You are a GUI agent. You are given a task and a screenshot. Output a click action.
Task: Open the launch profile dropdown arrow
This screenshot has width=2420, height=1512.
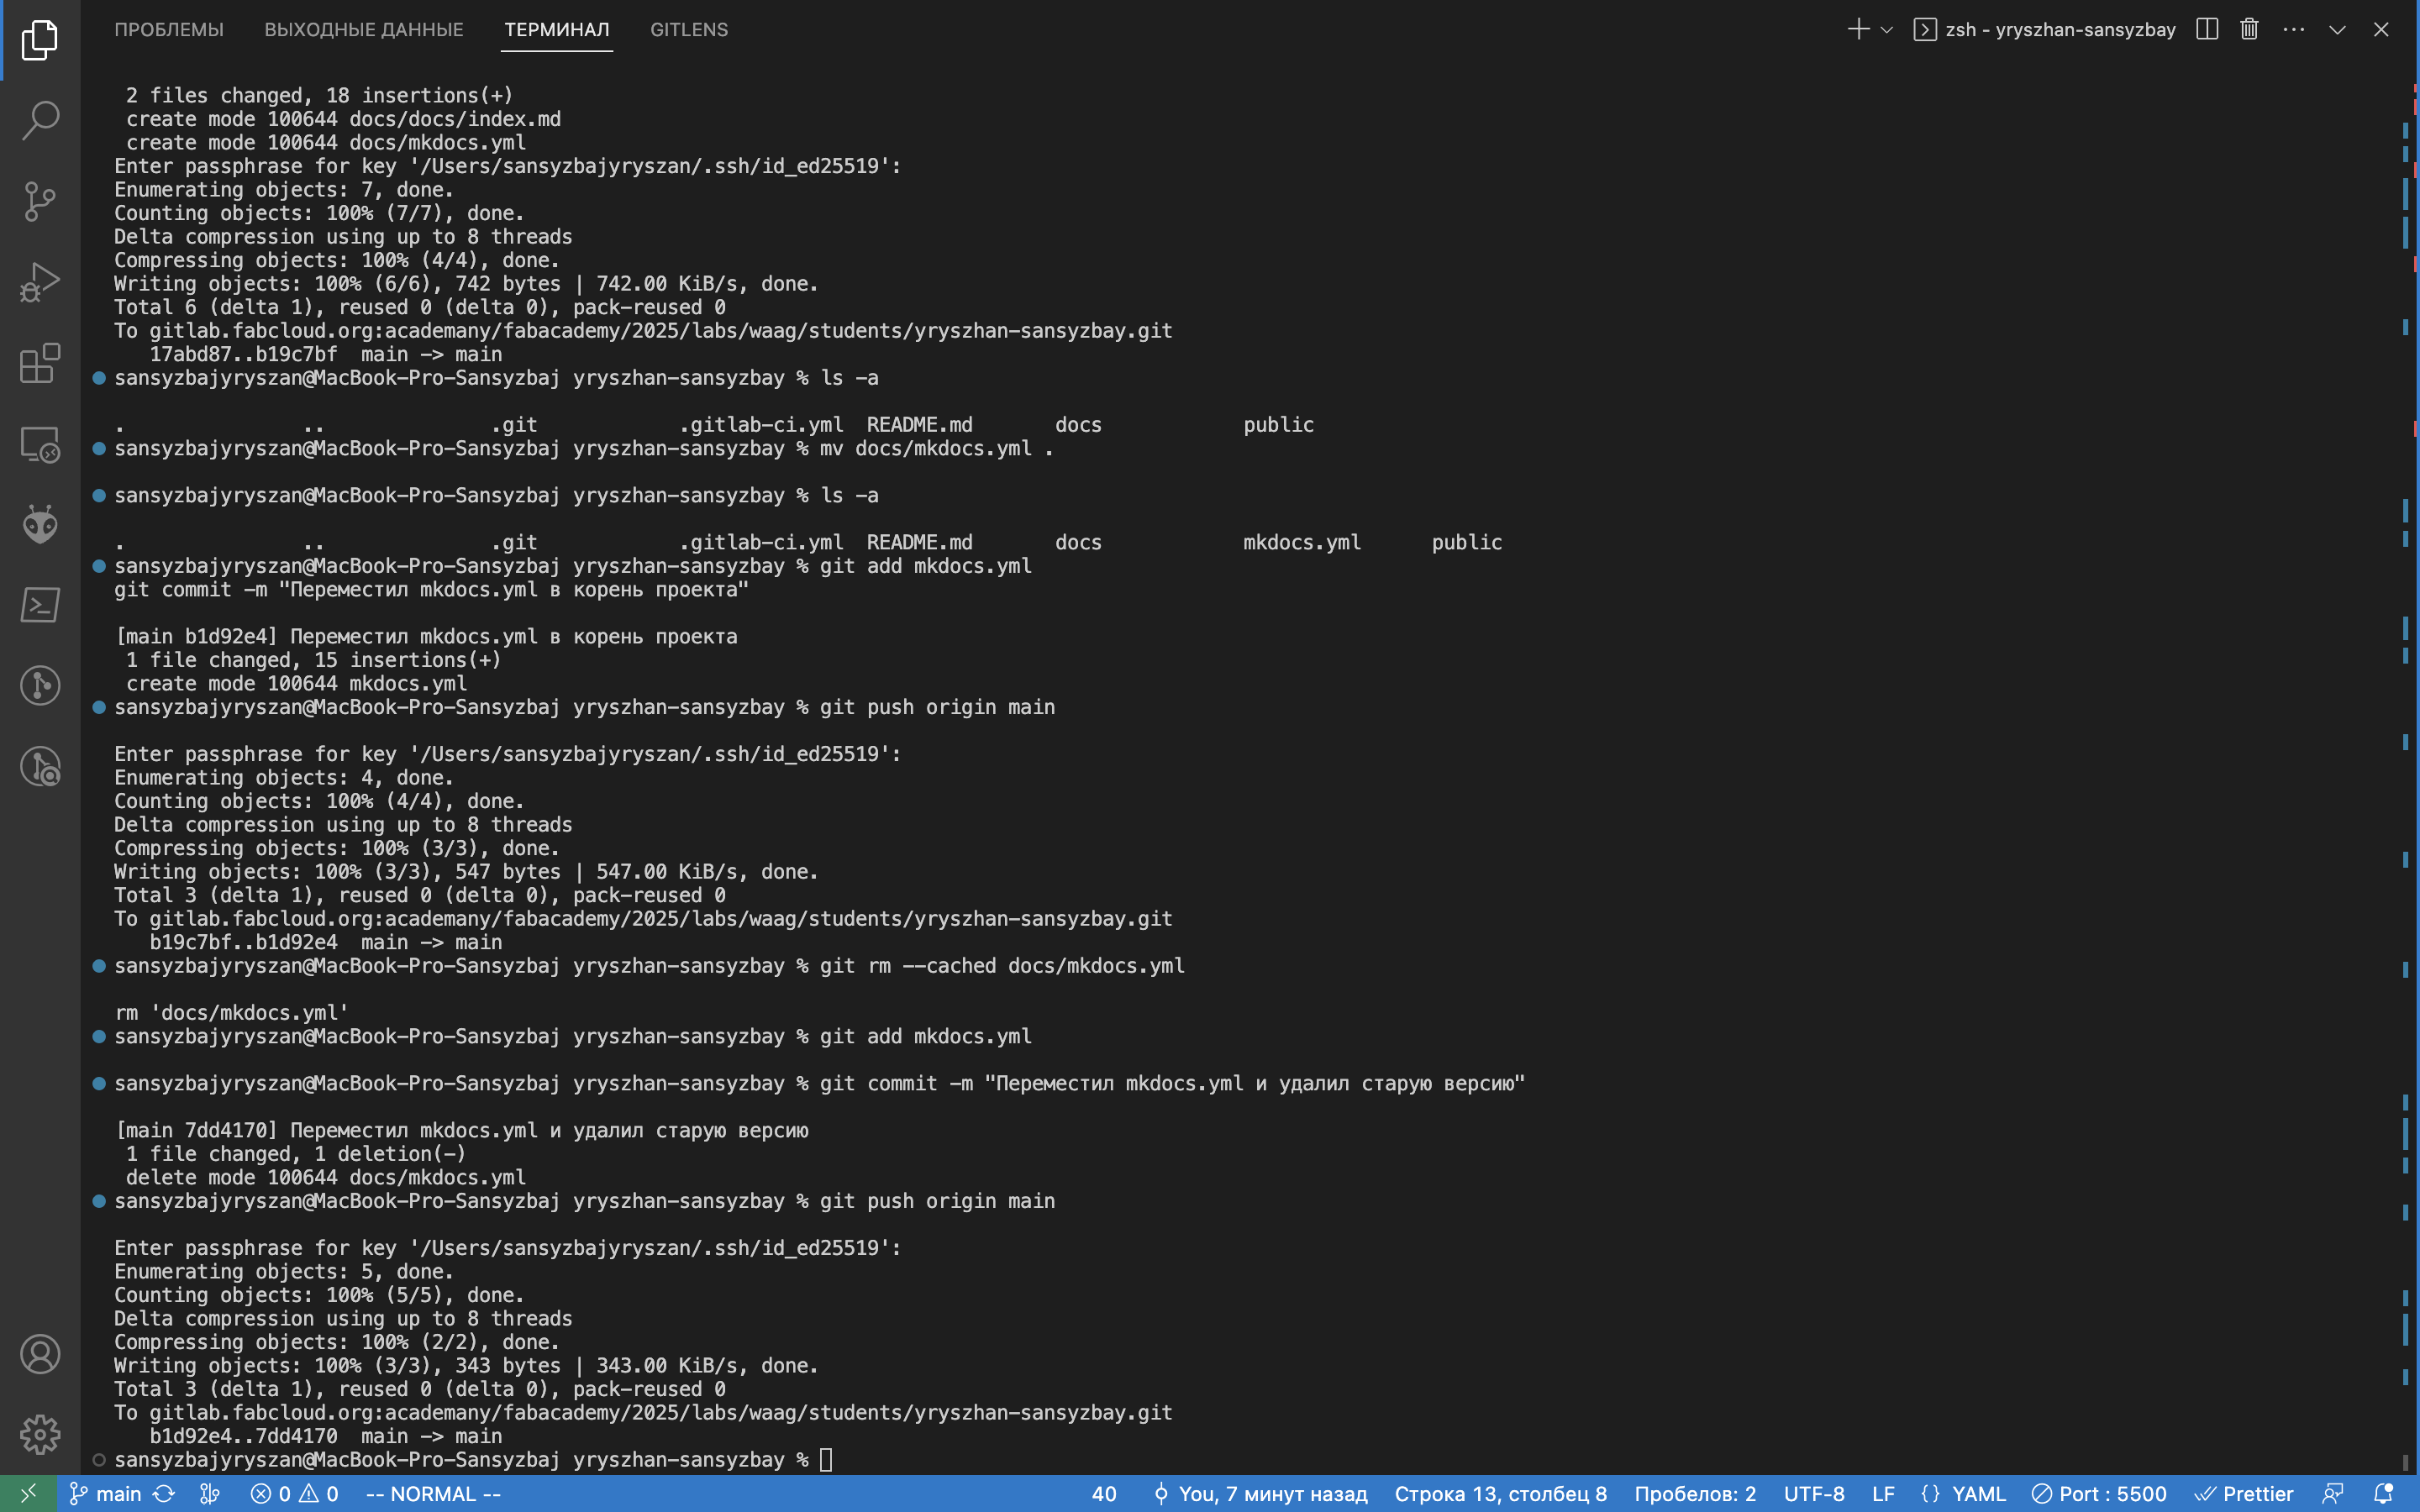[x=1887, y=29]
